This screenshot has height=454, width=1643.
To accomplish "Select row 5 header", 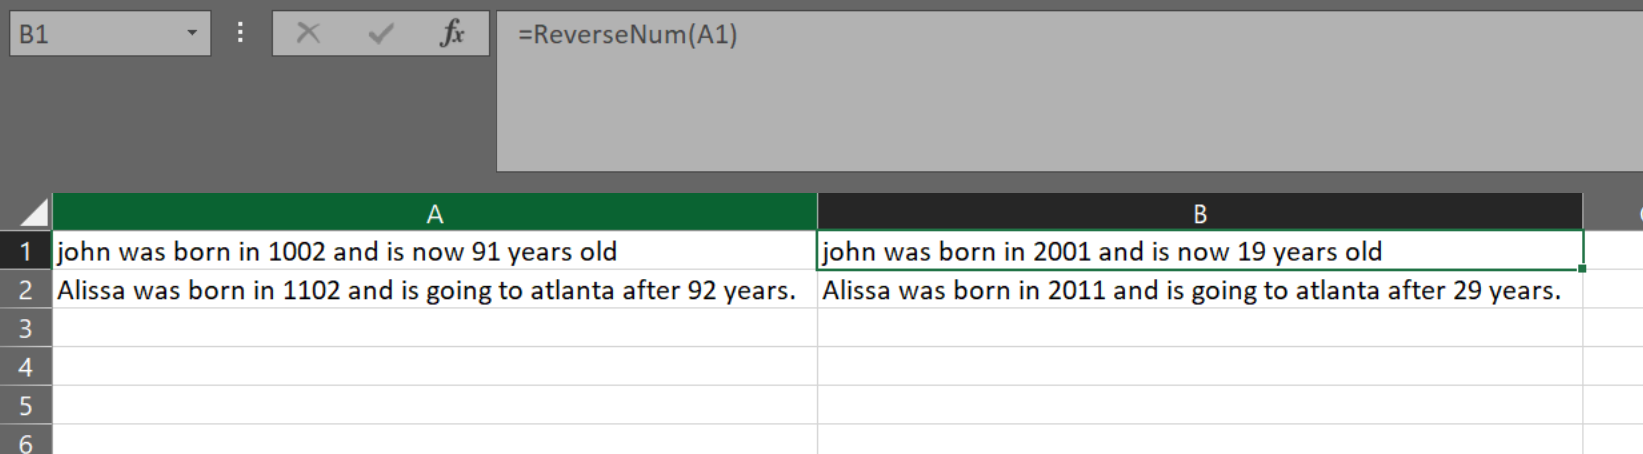I will coord(26,406).
